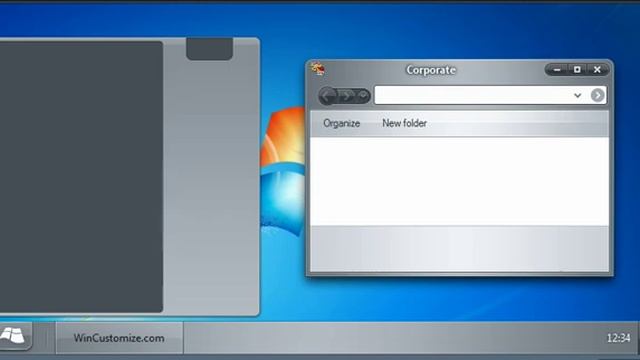The height and width of the screenshot is (360, 640).
Task: Close the Corporate window
Action: tap(597, 70)
